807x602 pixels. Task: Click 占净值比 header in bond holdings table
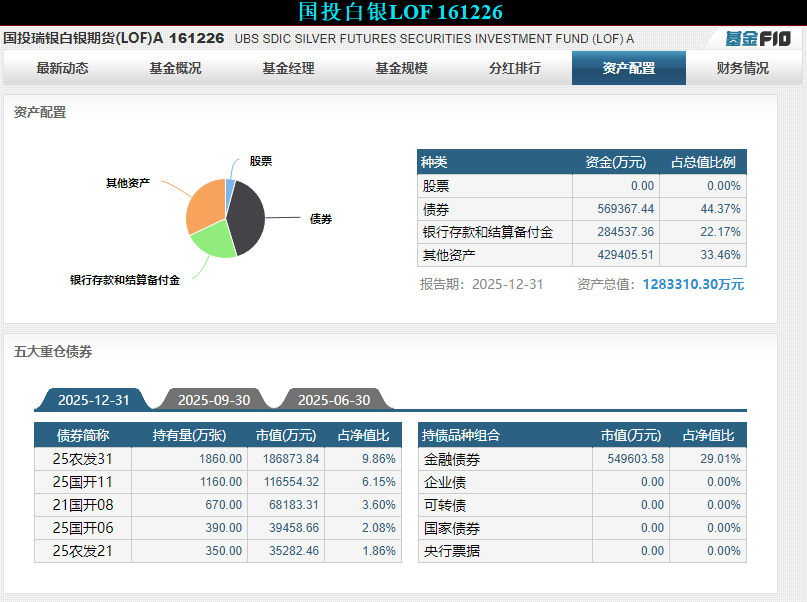pos(363,435)
